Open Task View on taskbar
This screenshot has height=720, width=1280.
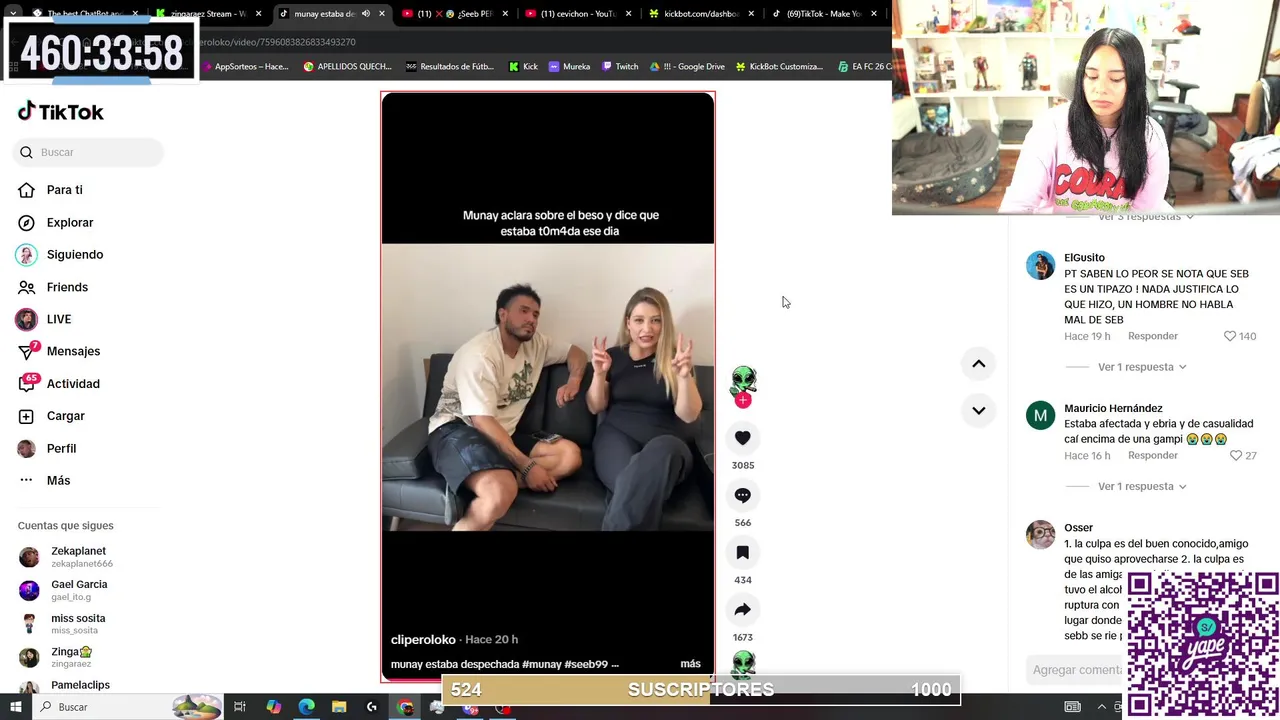tap(240, 707)
